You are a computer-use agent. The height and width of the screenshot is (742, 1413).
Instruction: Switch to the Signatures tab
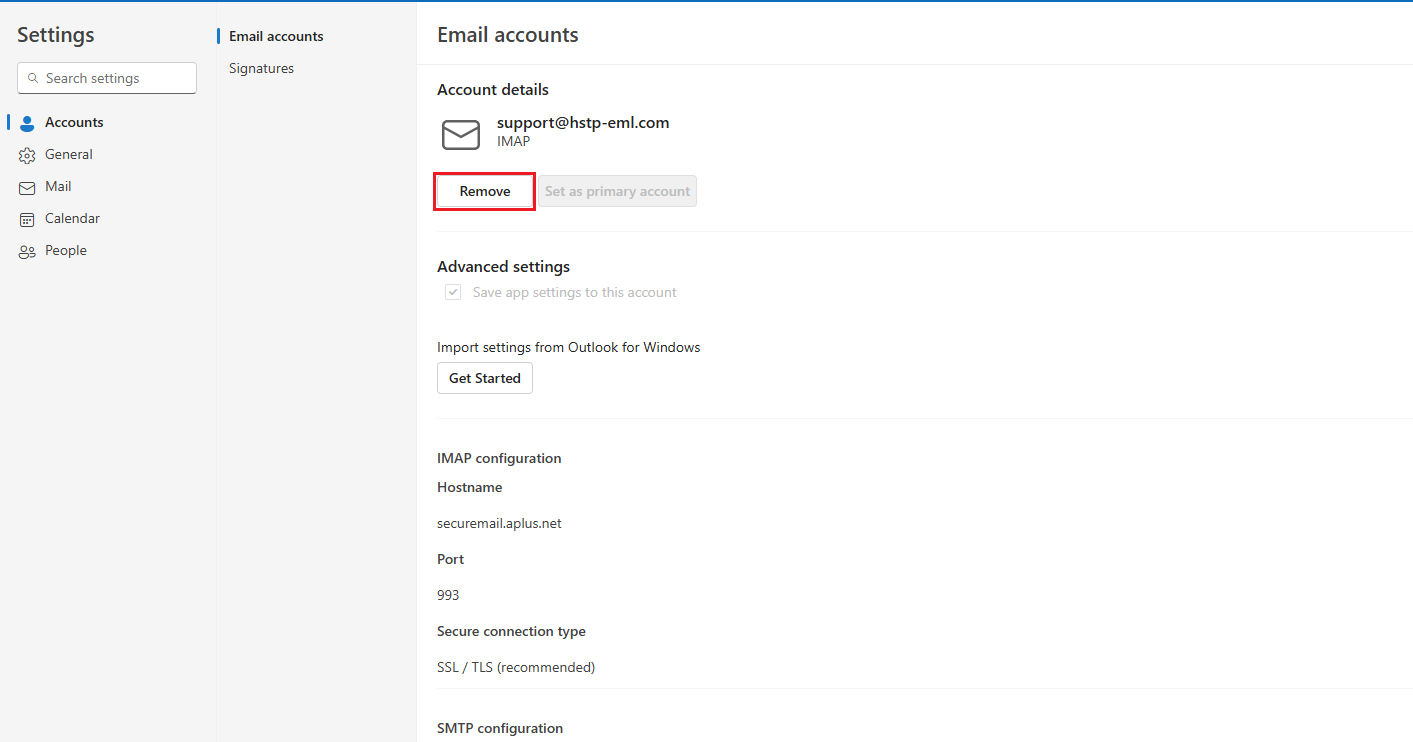[261, 68]
